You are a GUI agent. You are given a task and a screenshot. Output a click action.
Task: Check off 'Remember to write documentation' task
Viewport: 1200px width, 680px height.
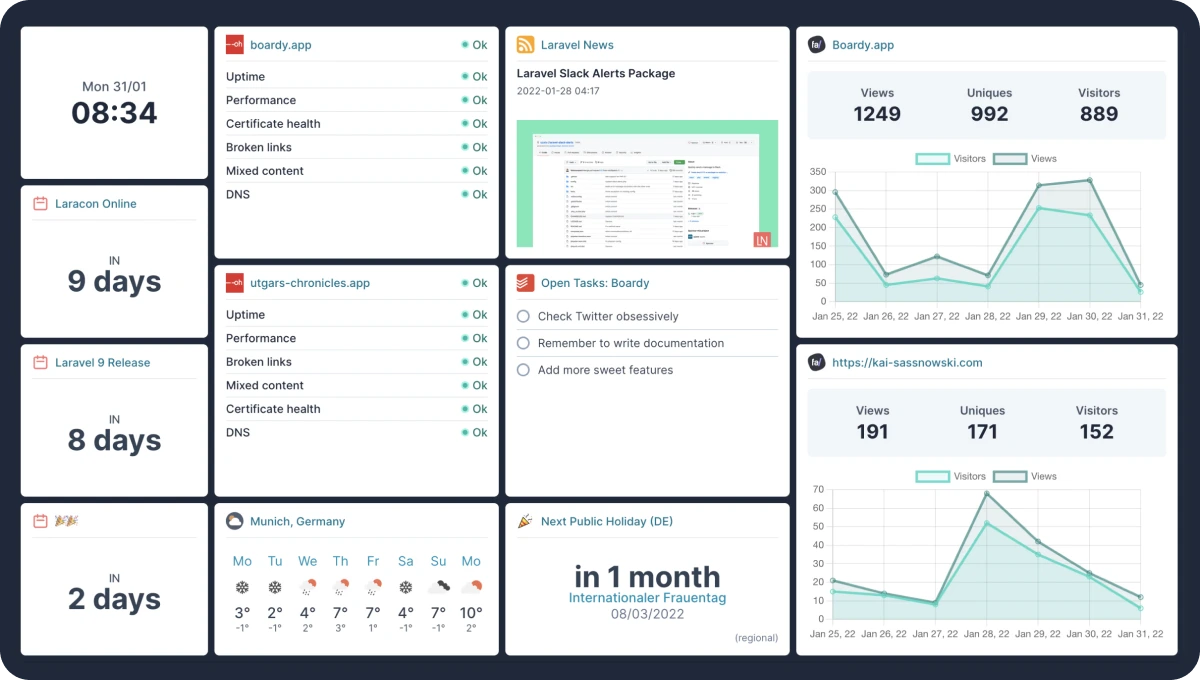(523, 343)
